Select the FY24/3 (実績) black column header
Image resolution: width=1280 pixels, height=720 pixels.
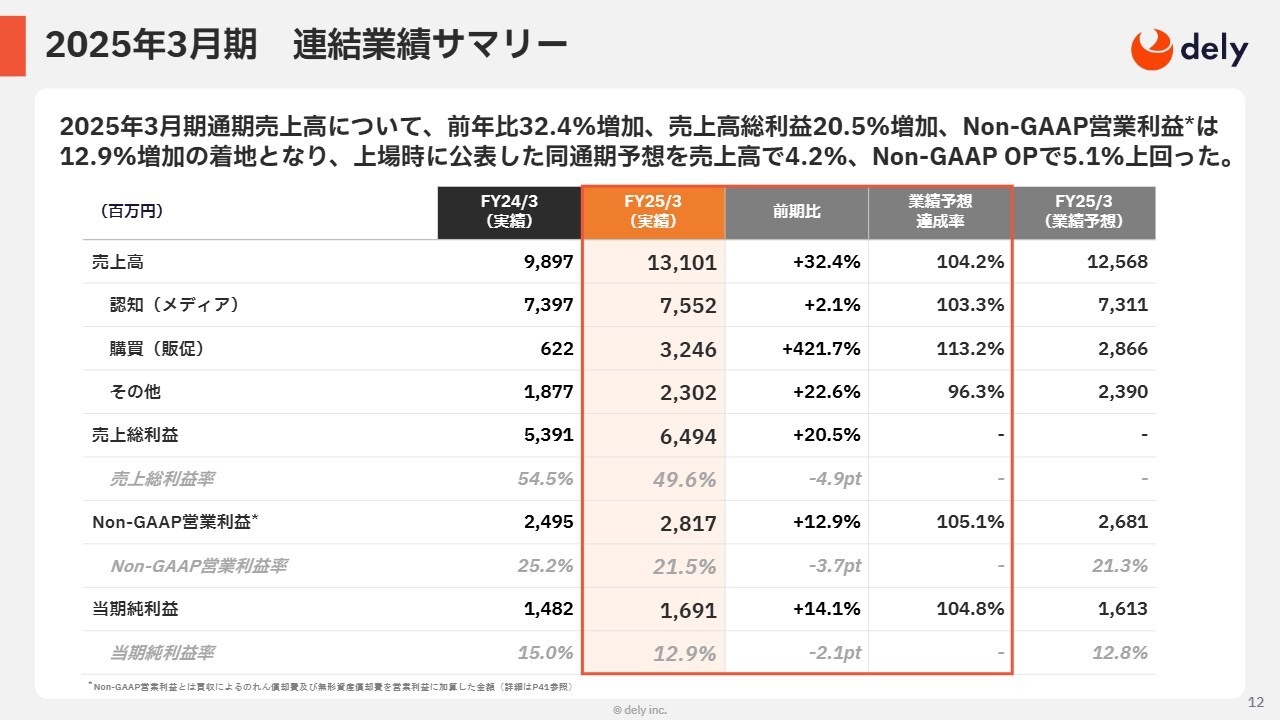(509, 212)
